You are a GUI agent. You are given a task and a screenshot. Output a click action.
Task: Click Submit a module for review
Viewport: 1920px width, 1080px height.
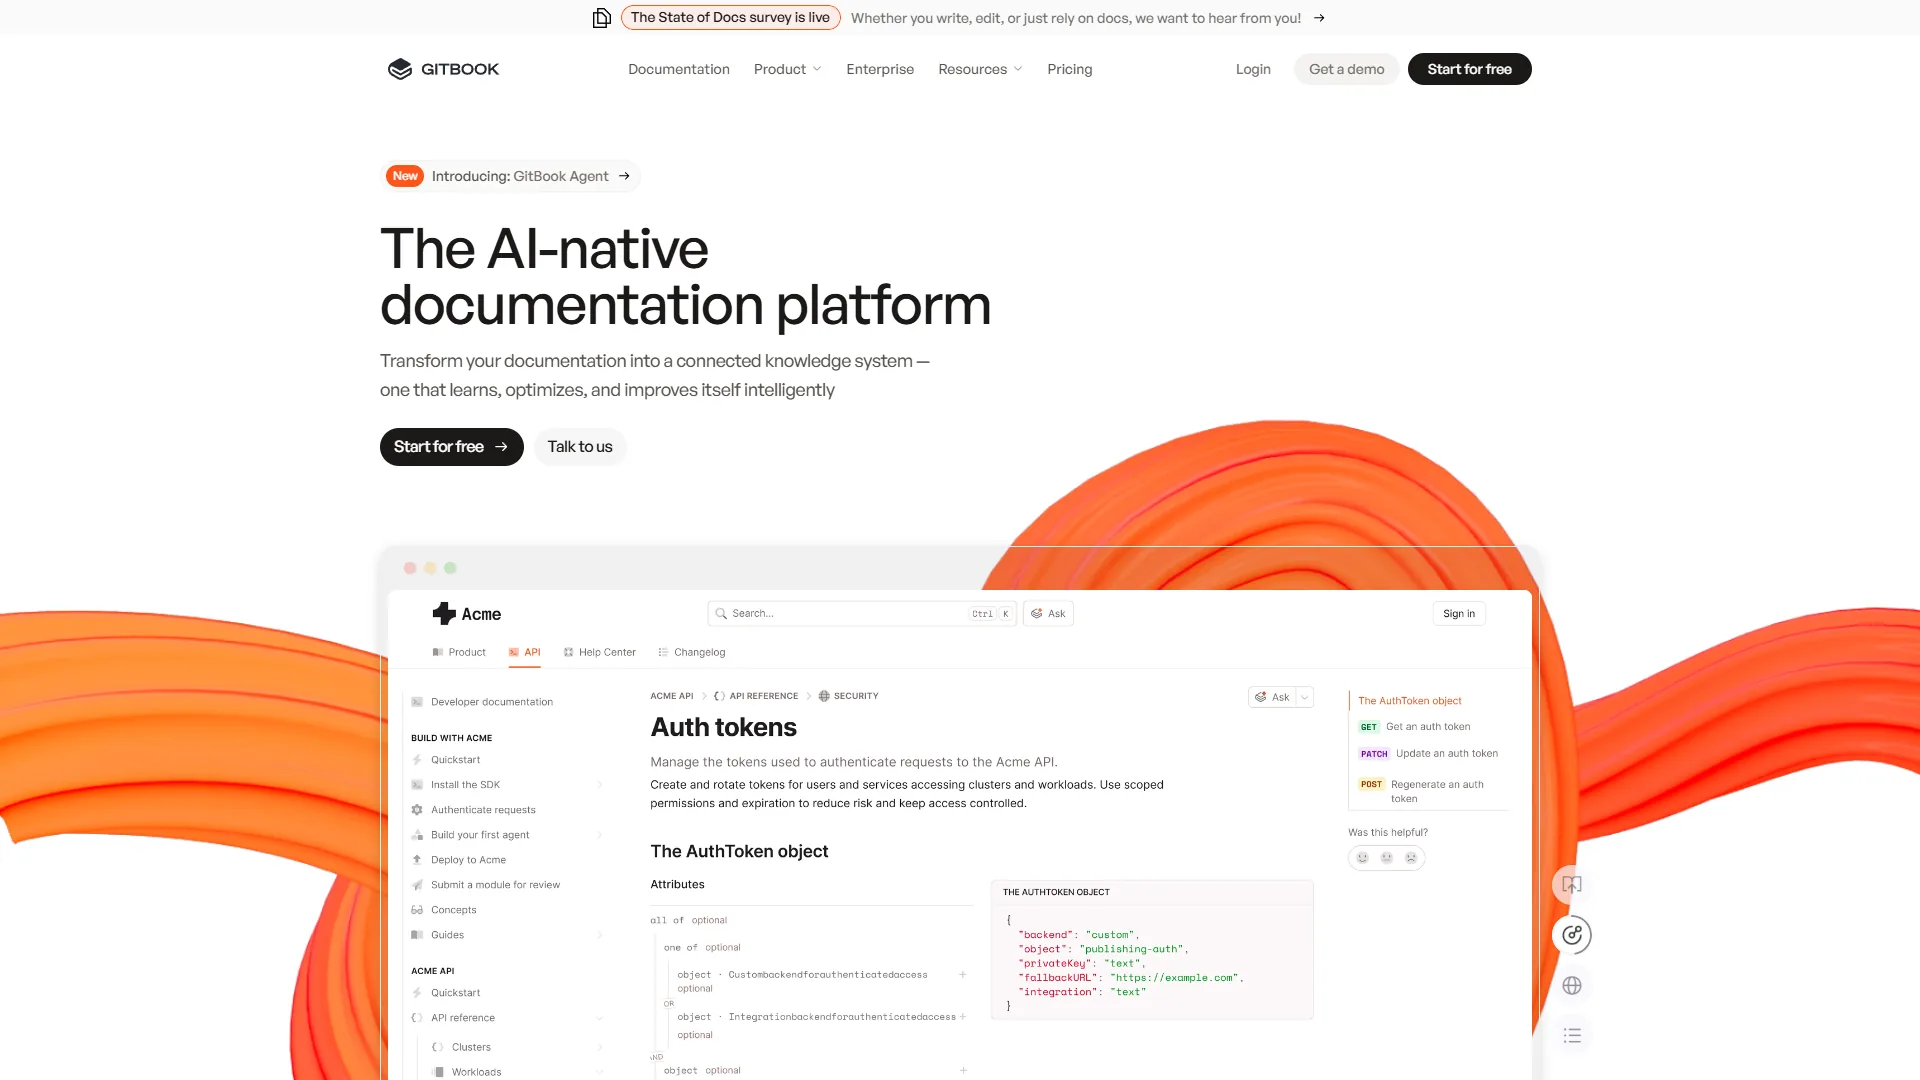tap(495, 885)
